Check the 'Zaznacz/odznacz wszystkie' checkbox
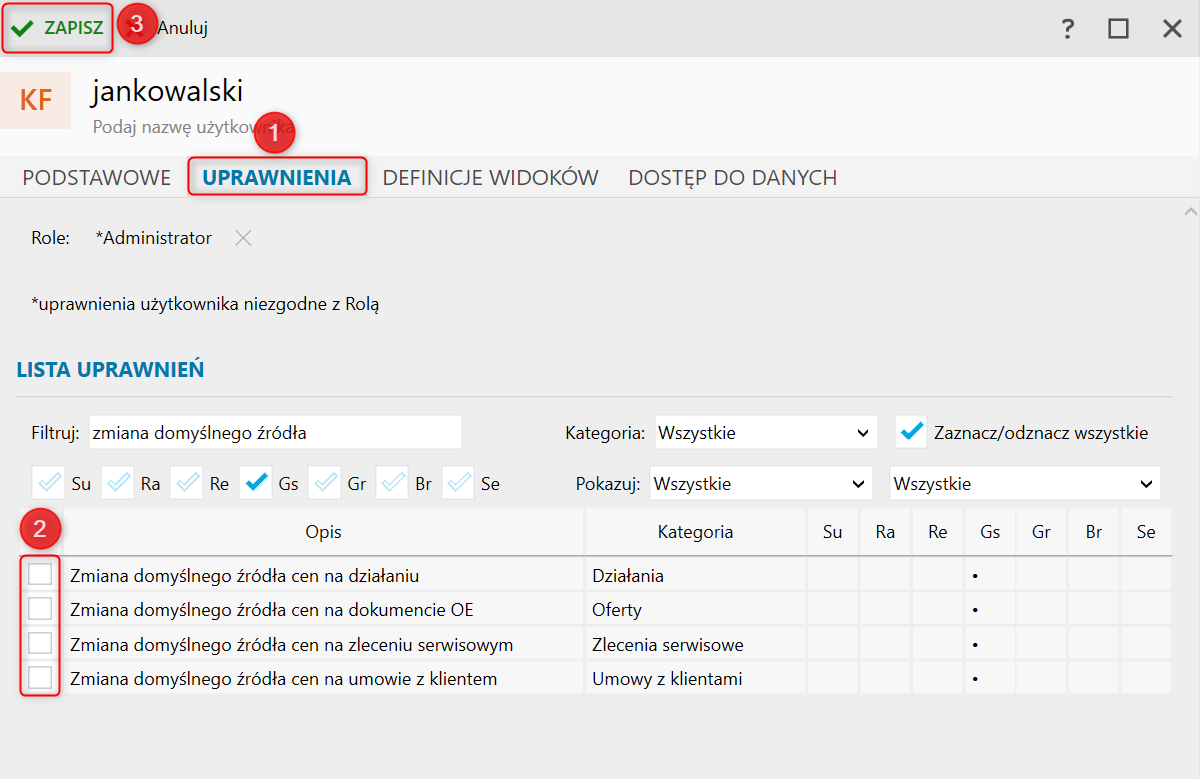Viewport: 1200px width, 779px height. [912, 432]
